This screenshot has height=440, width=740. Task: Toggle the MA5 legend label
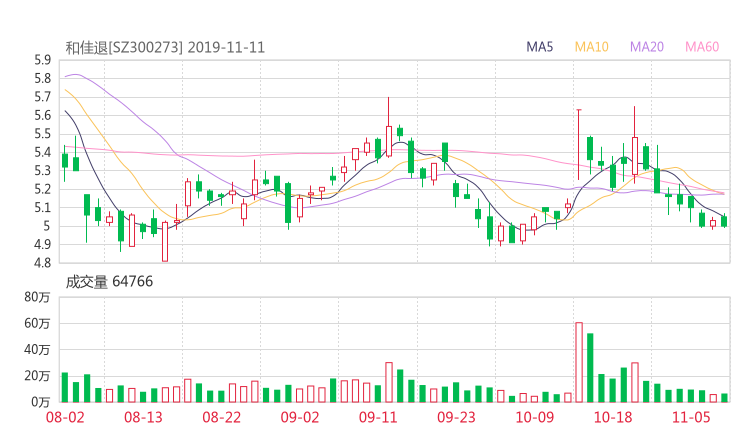tap(541, 46)
